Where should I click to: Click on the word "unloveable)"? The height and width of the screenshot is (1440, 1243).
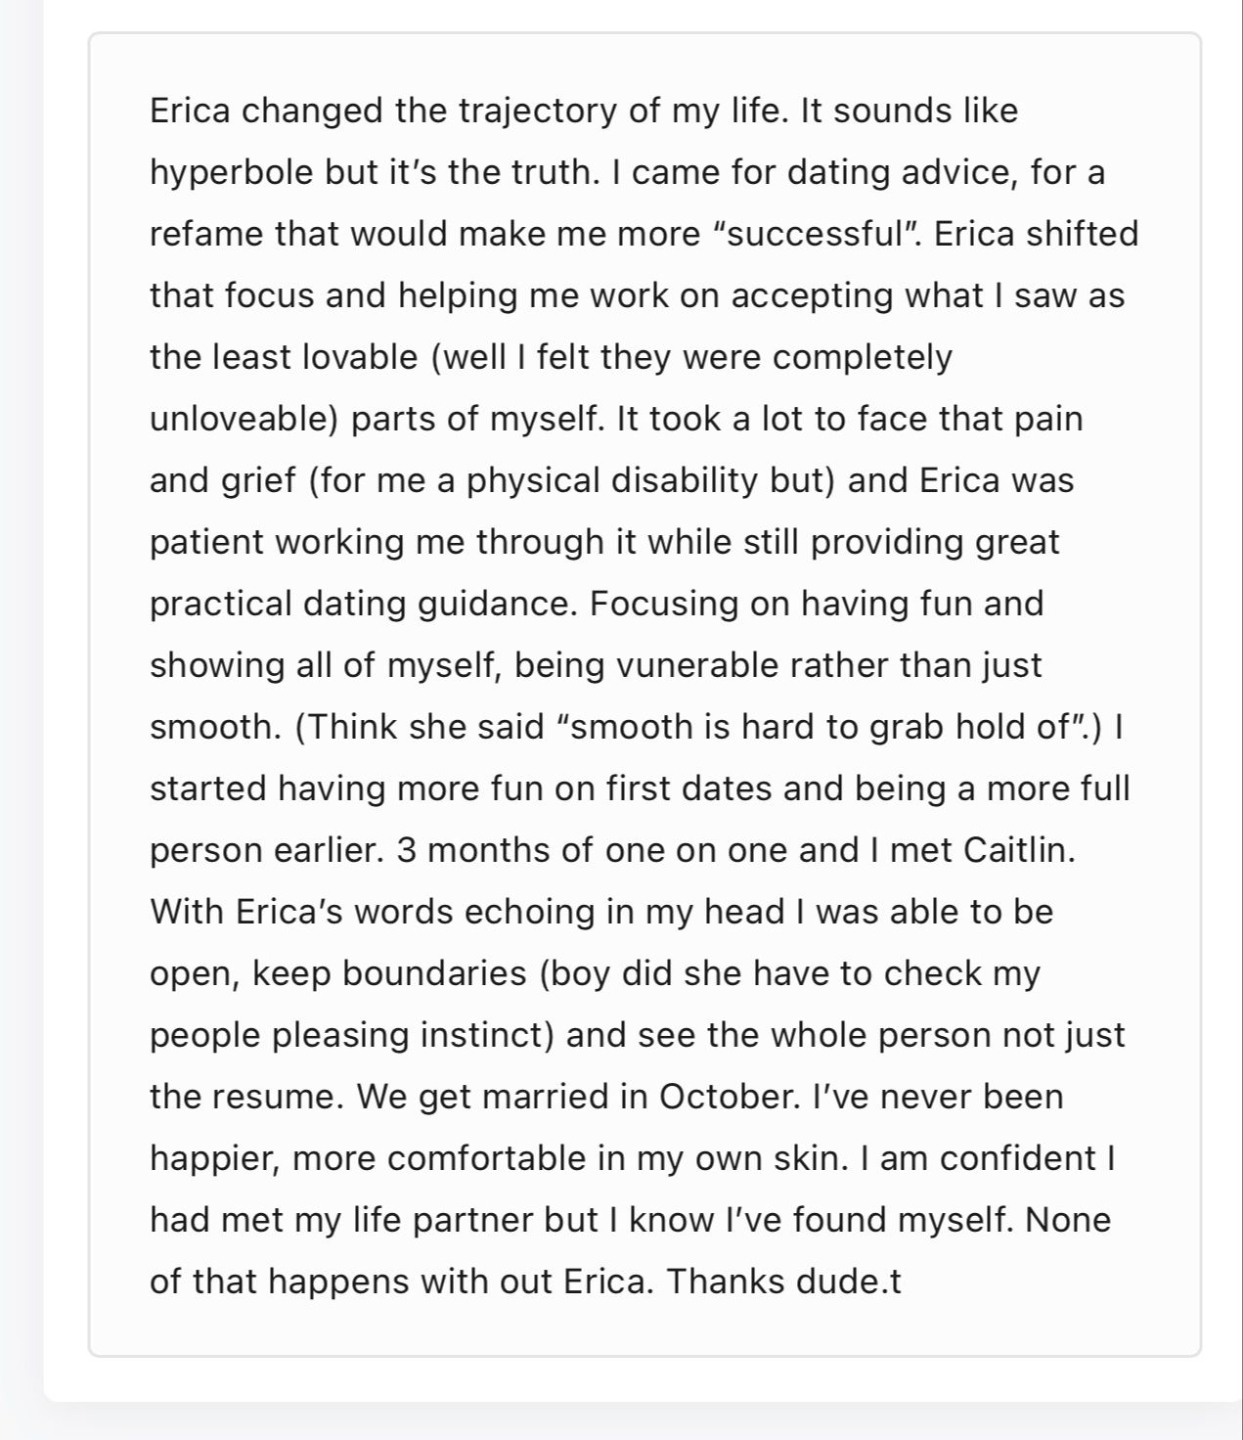(245, 419)
